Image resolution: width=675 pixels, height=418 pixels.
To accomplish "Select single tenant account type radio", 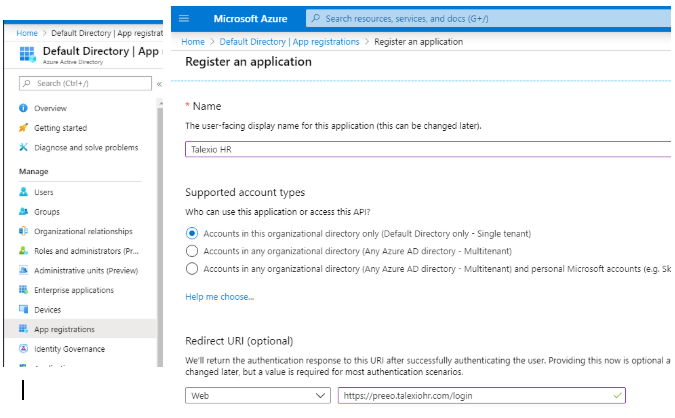I will [x=192, y=233].
